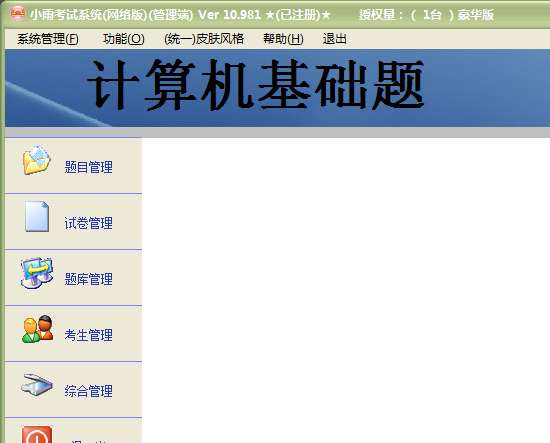Select the 综合管理 text label
The image size is (550, 443).
click(89, 391)
